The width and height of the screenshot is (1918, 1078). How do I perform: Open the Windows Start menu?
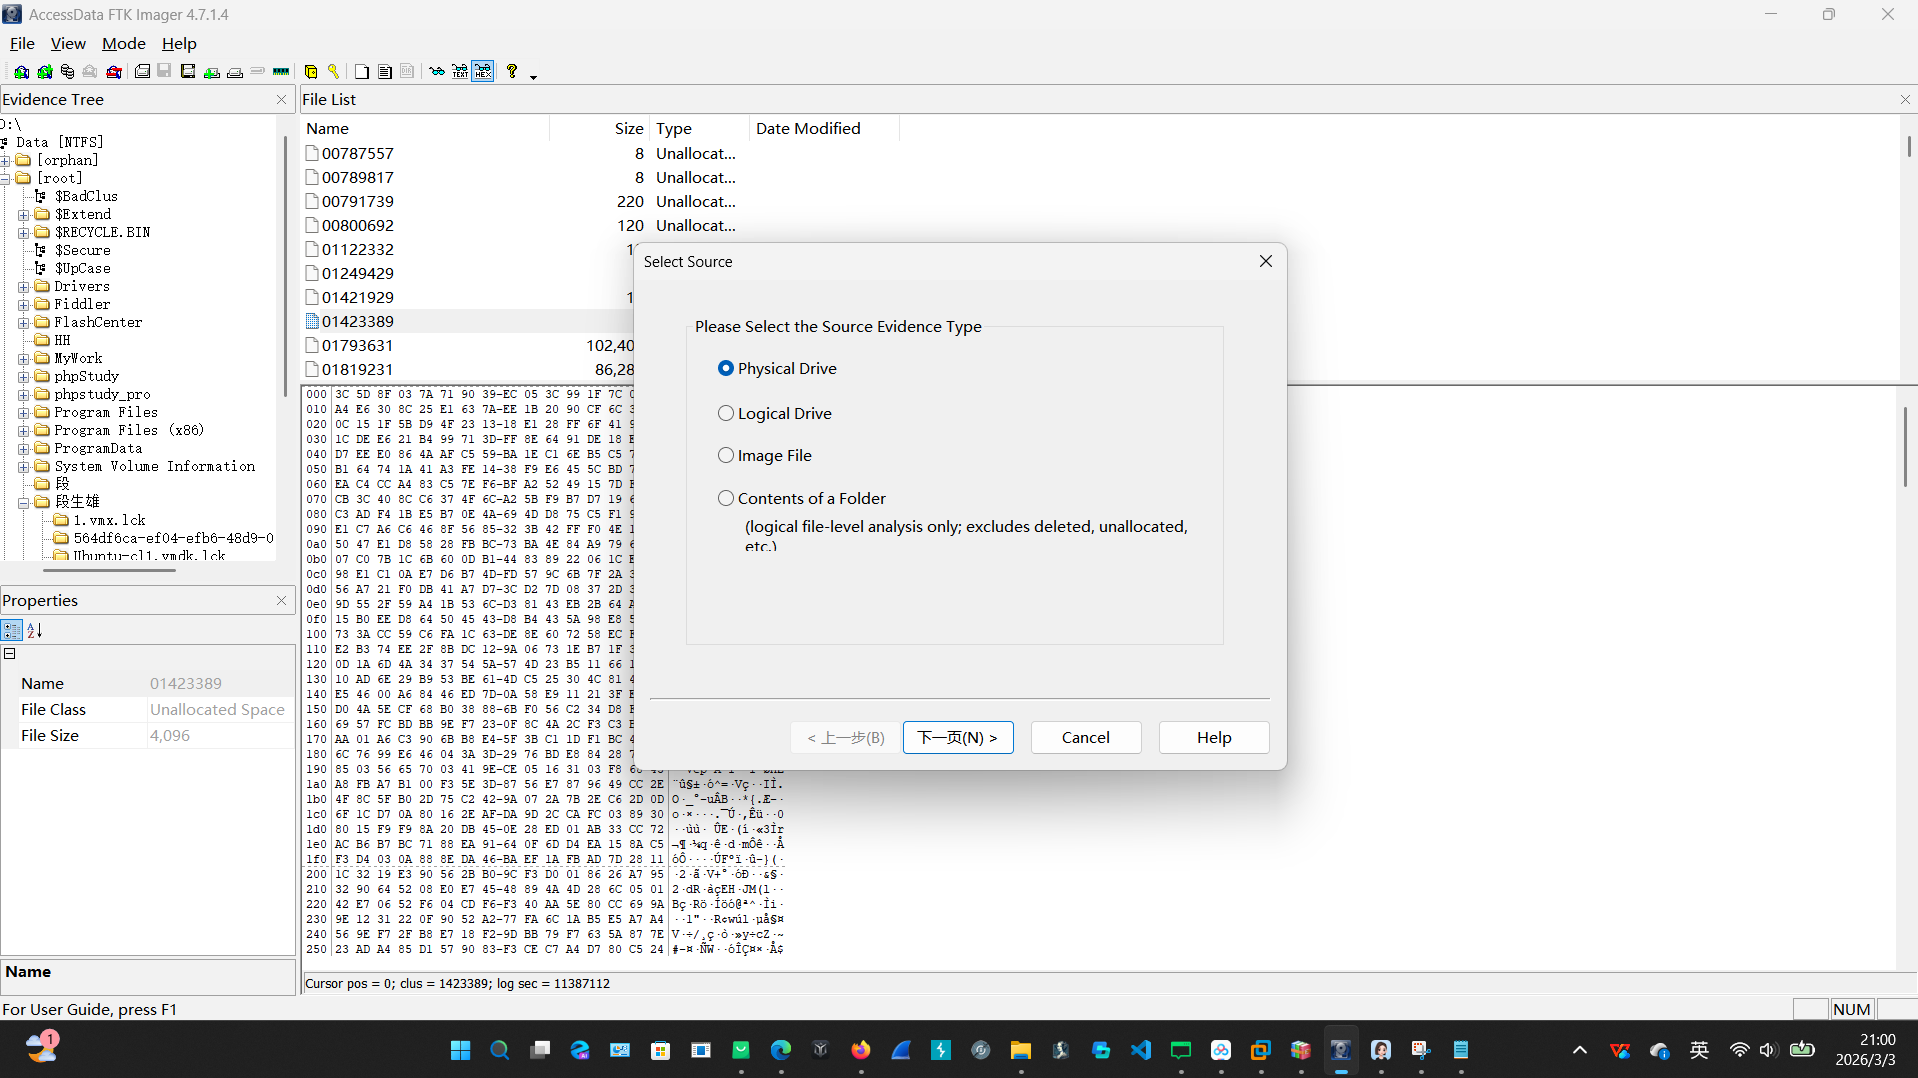tap(461, 1050)
